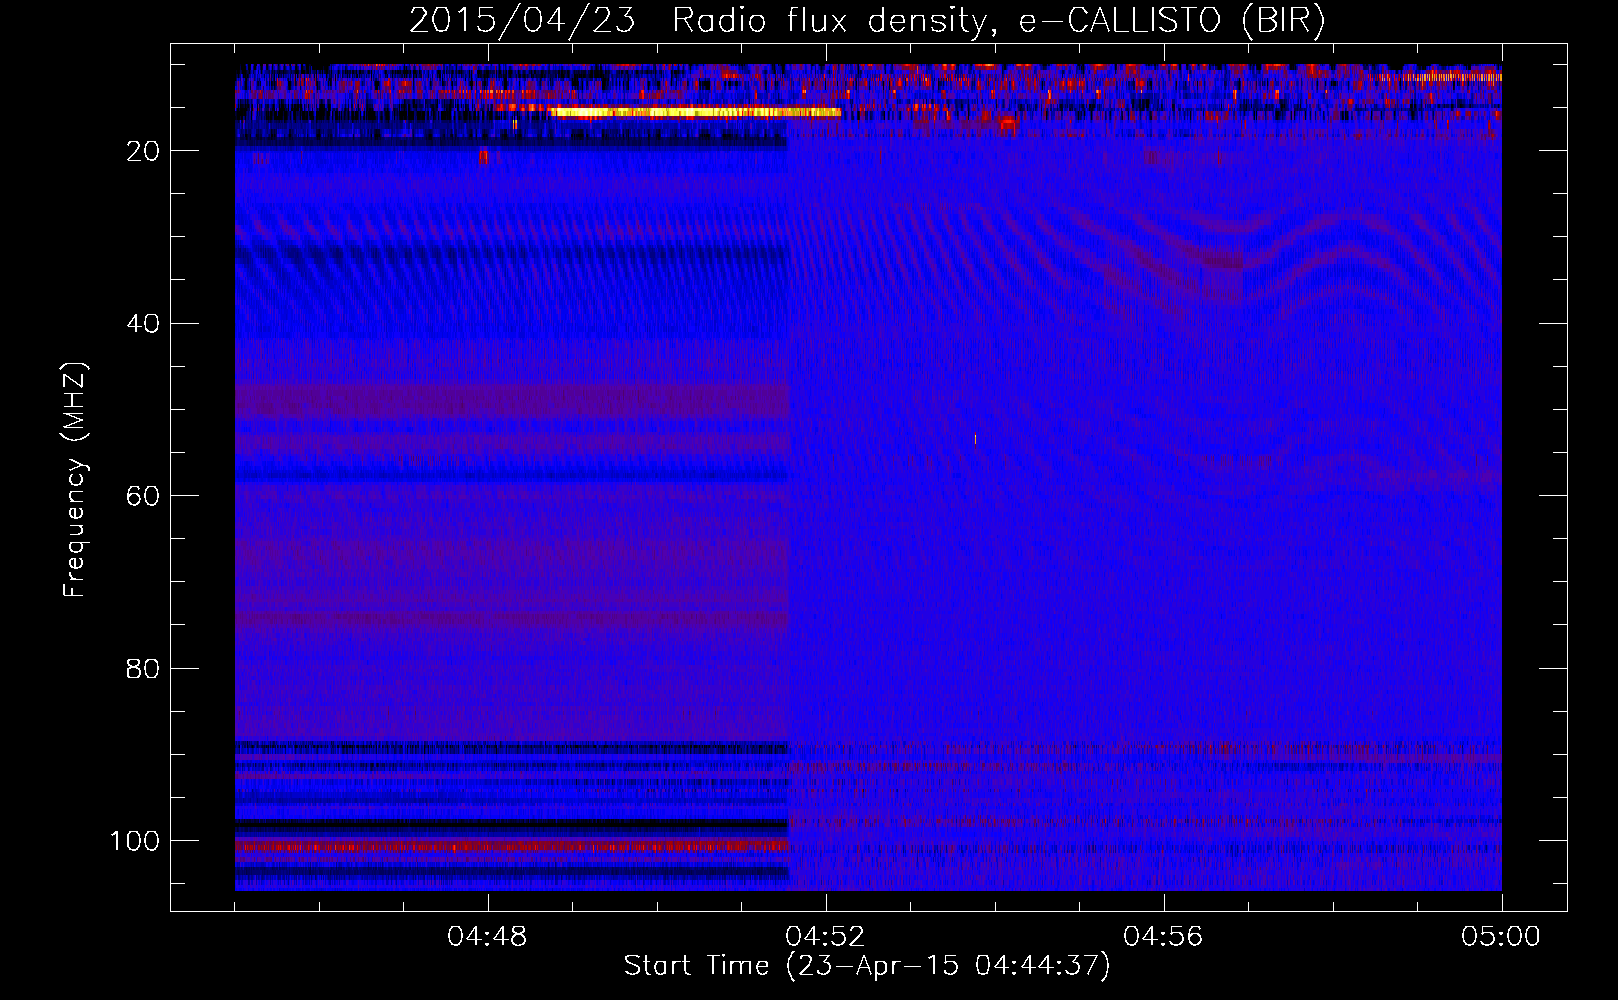This screenshot has width=1618, height=1000.
Task: Click the 04:48 time tick label
Action: 487,937
